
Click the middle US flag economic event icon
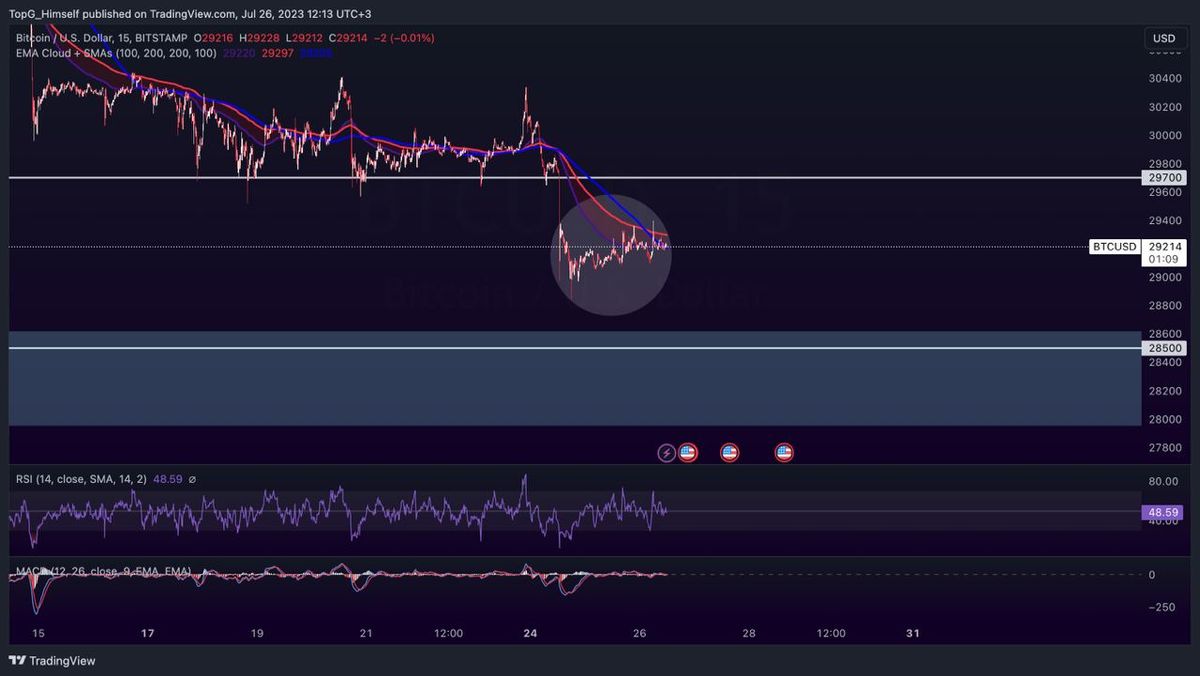[729, 453]
